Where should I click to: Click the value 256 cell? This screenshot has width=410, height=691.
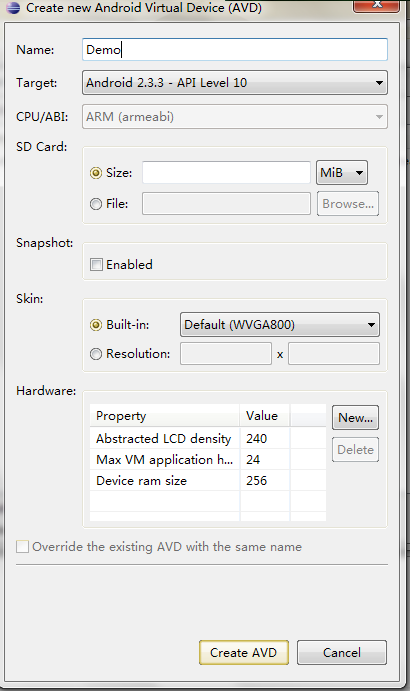(265, 480)
